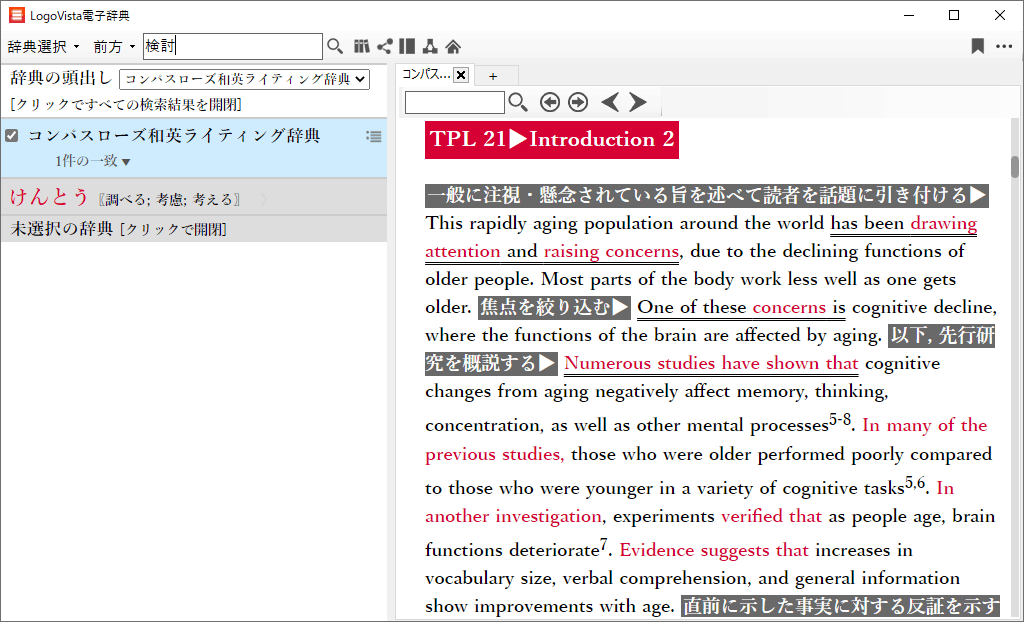The image size is (1024, 622).
Task: Open the more options ellipsis menu
Action: (x=1003, y=46)
